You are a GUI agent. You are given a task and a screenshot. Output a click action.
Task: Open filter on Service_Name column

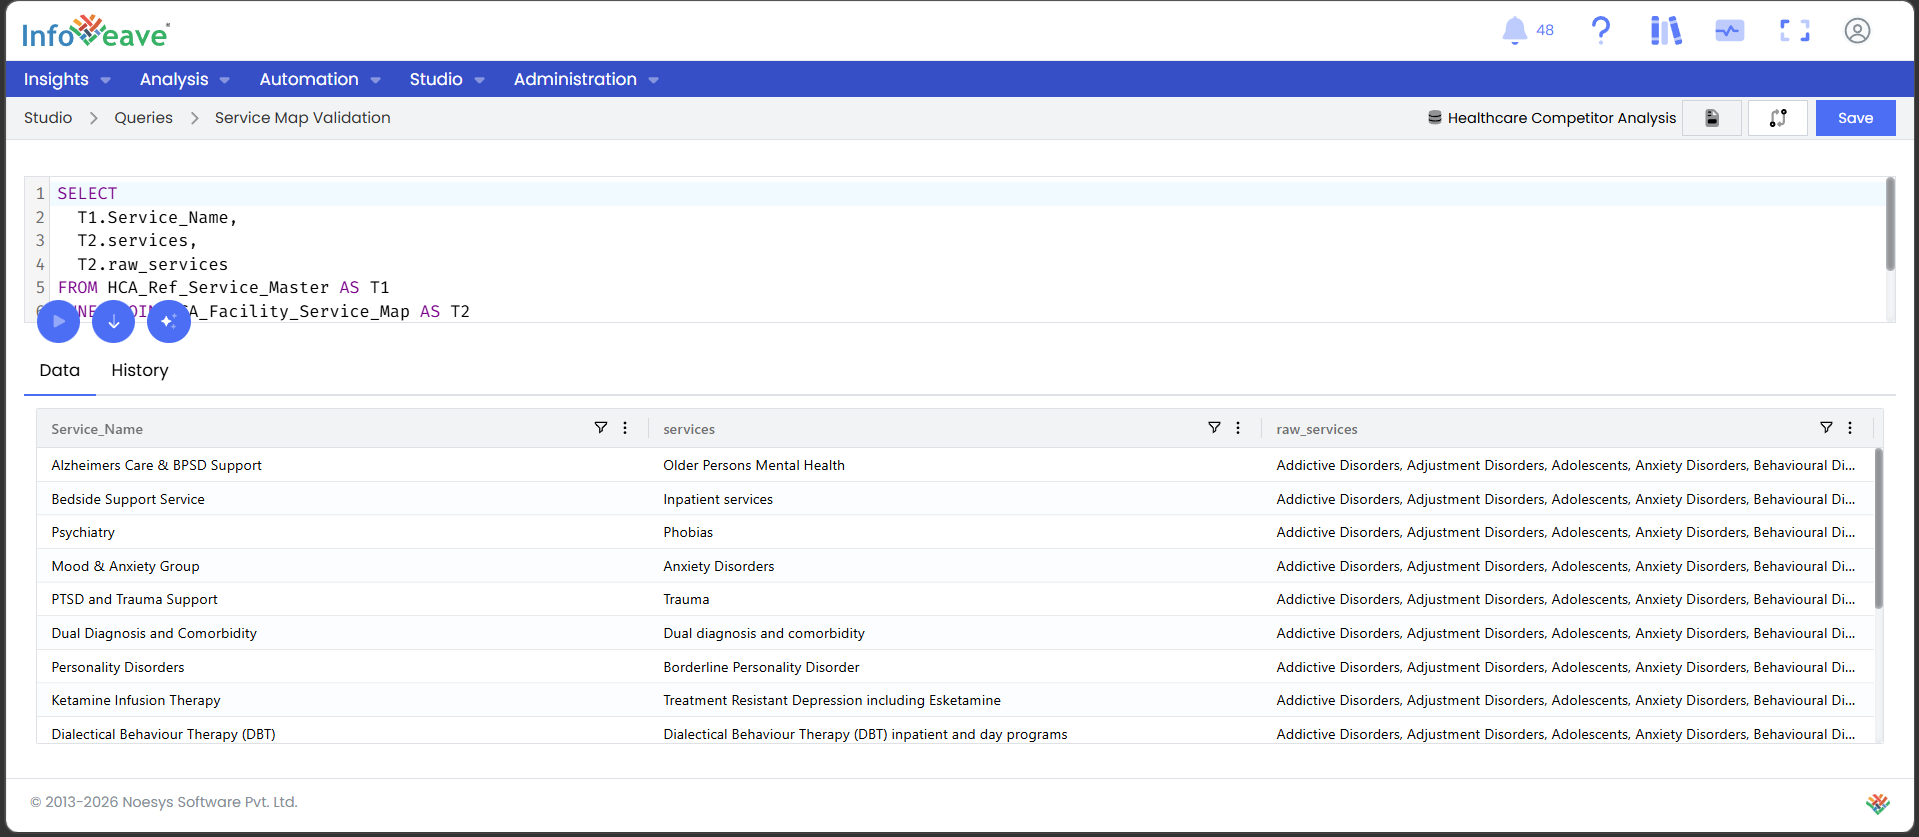click(x=601, y=428)
